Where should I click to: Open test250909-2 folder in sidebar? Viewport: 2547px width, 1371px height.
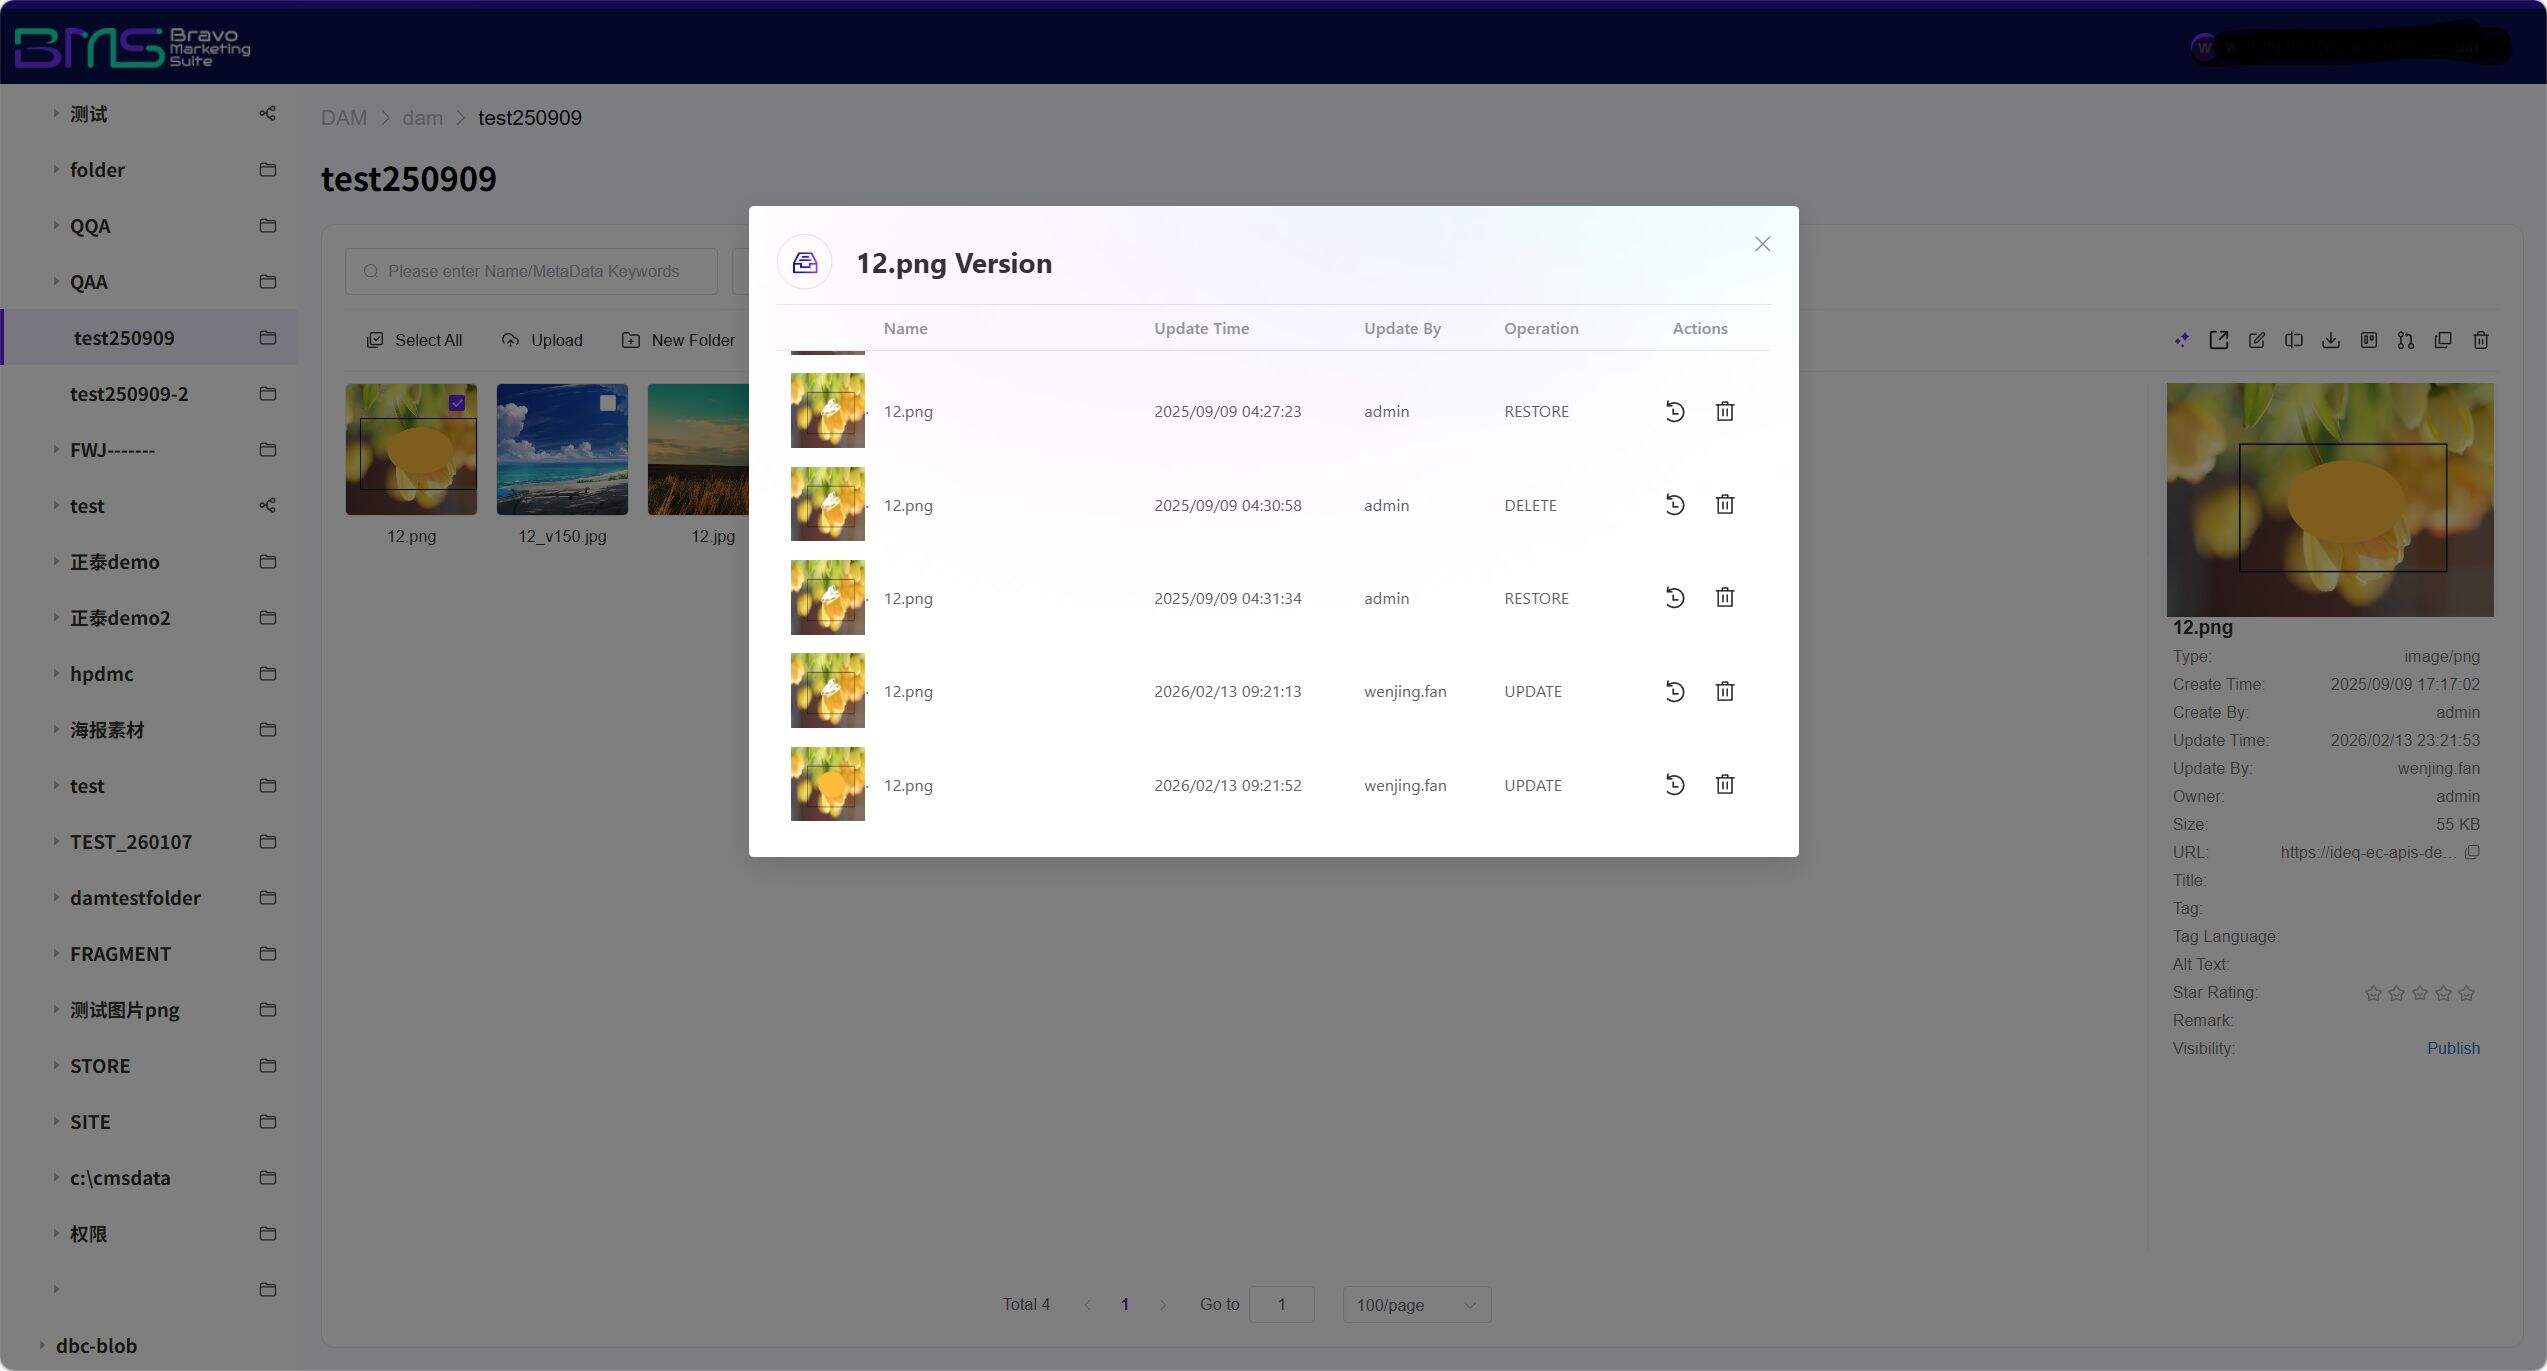point(129,394)
